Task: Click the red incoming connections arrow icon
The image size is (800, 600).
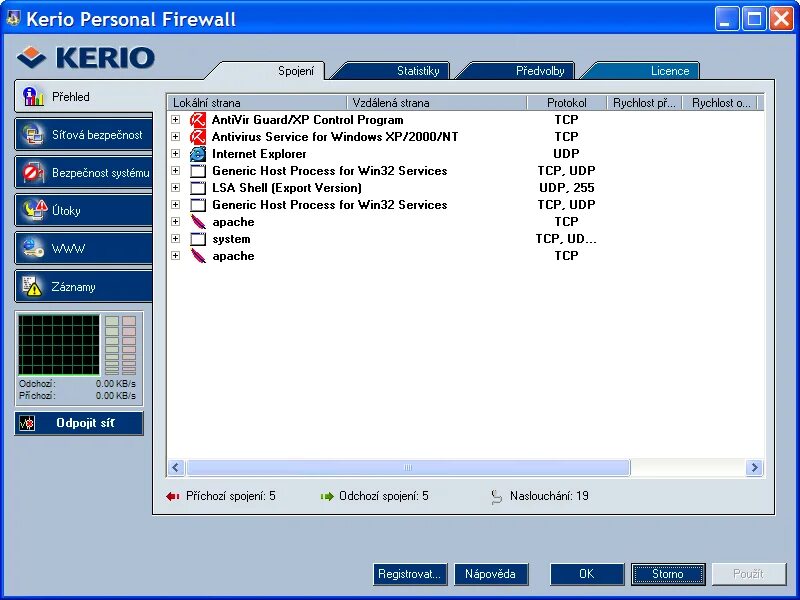Action: [172, 496]
